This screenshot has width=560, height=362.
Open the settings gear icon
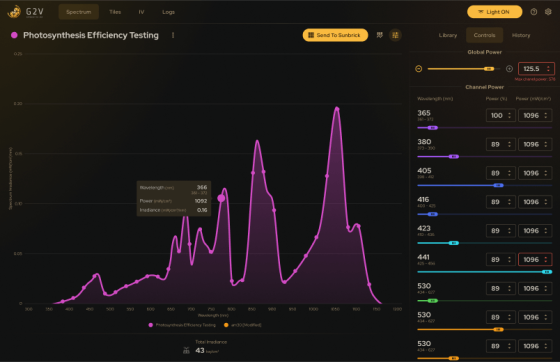point(548,12)
